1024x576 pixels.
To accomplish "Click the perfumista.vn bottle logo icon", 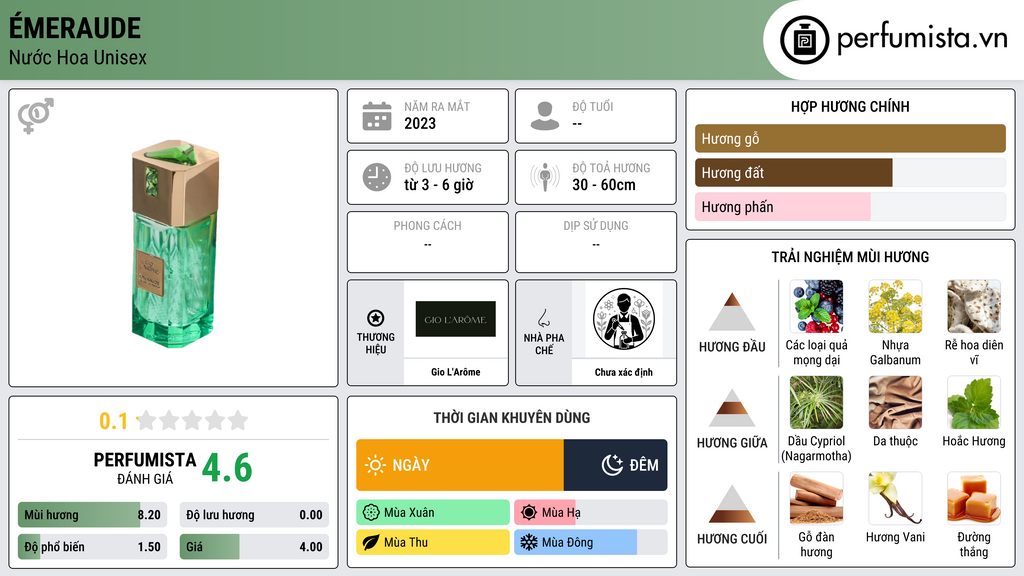I will pos(804,40).
